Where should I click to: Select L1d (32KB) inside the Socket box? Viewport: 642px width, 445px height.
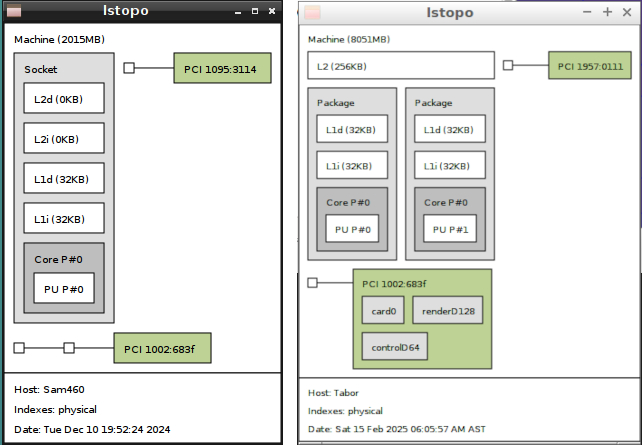pos(64,179)
